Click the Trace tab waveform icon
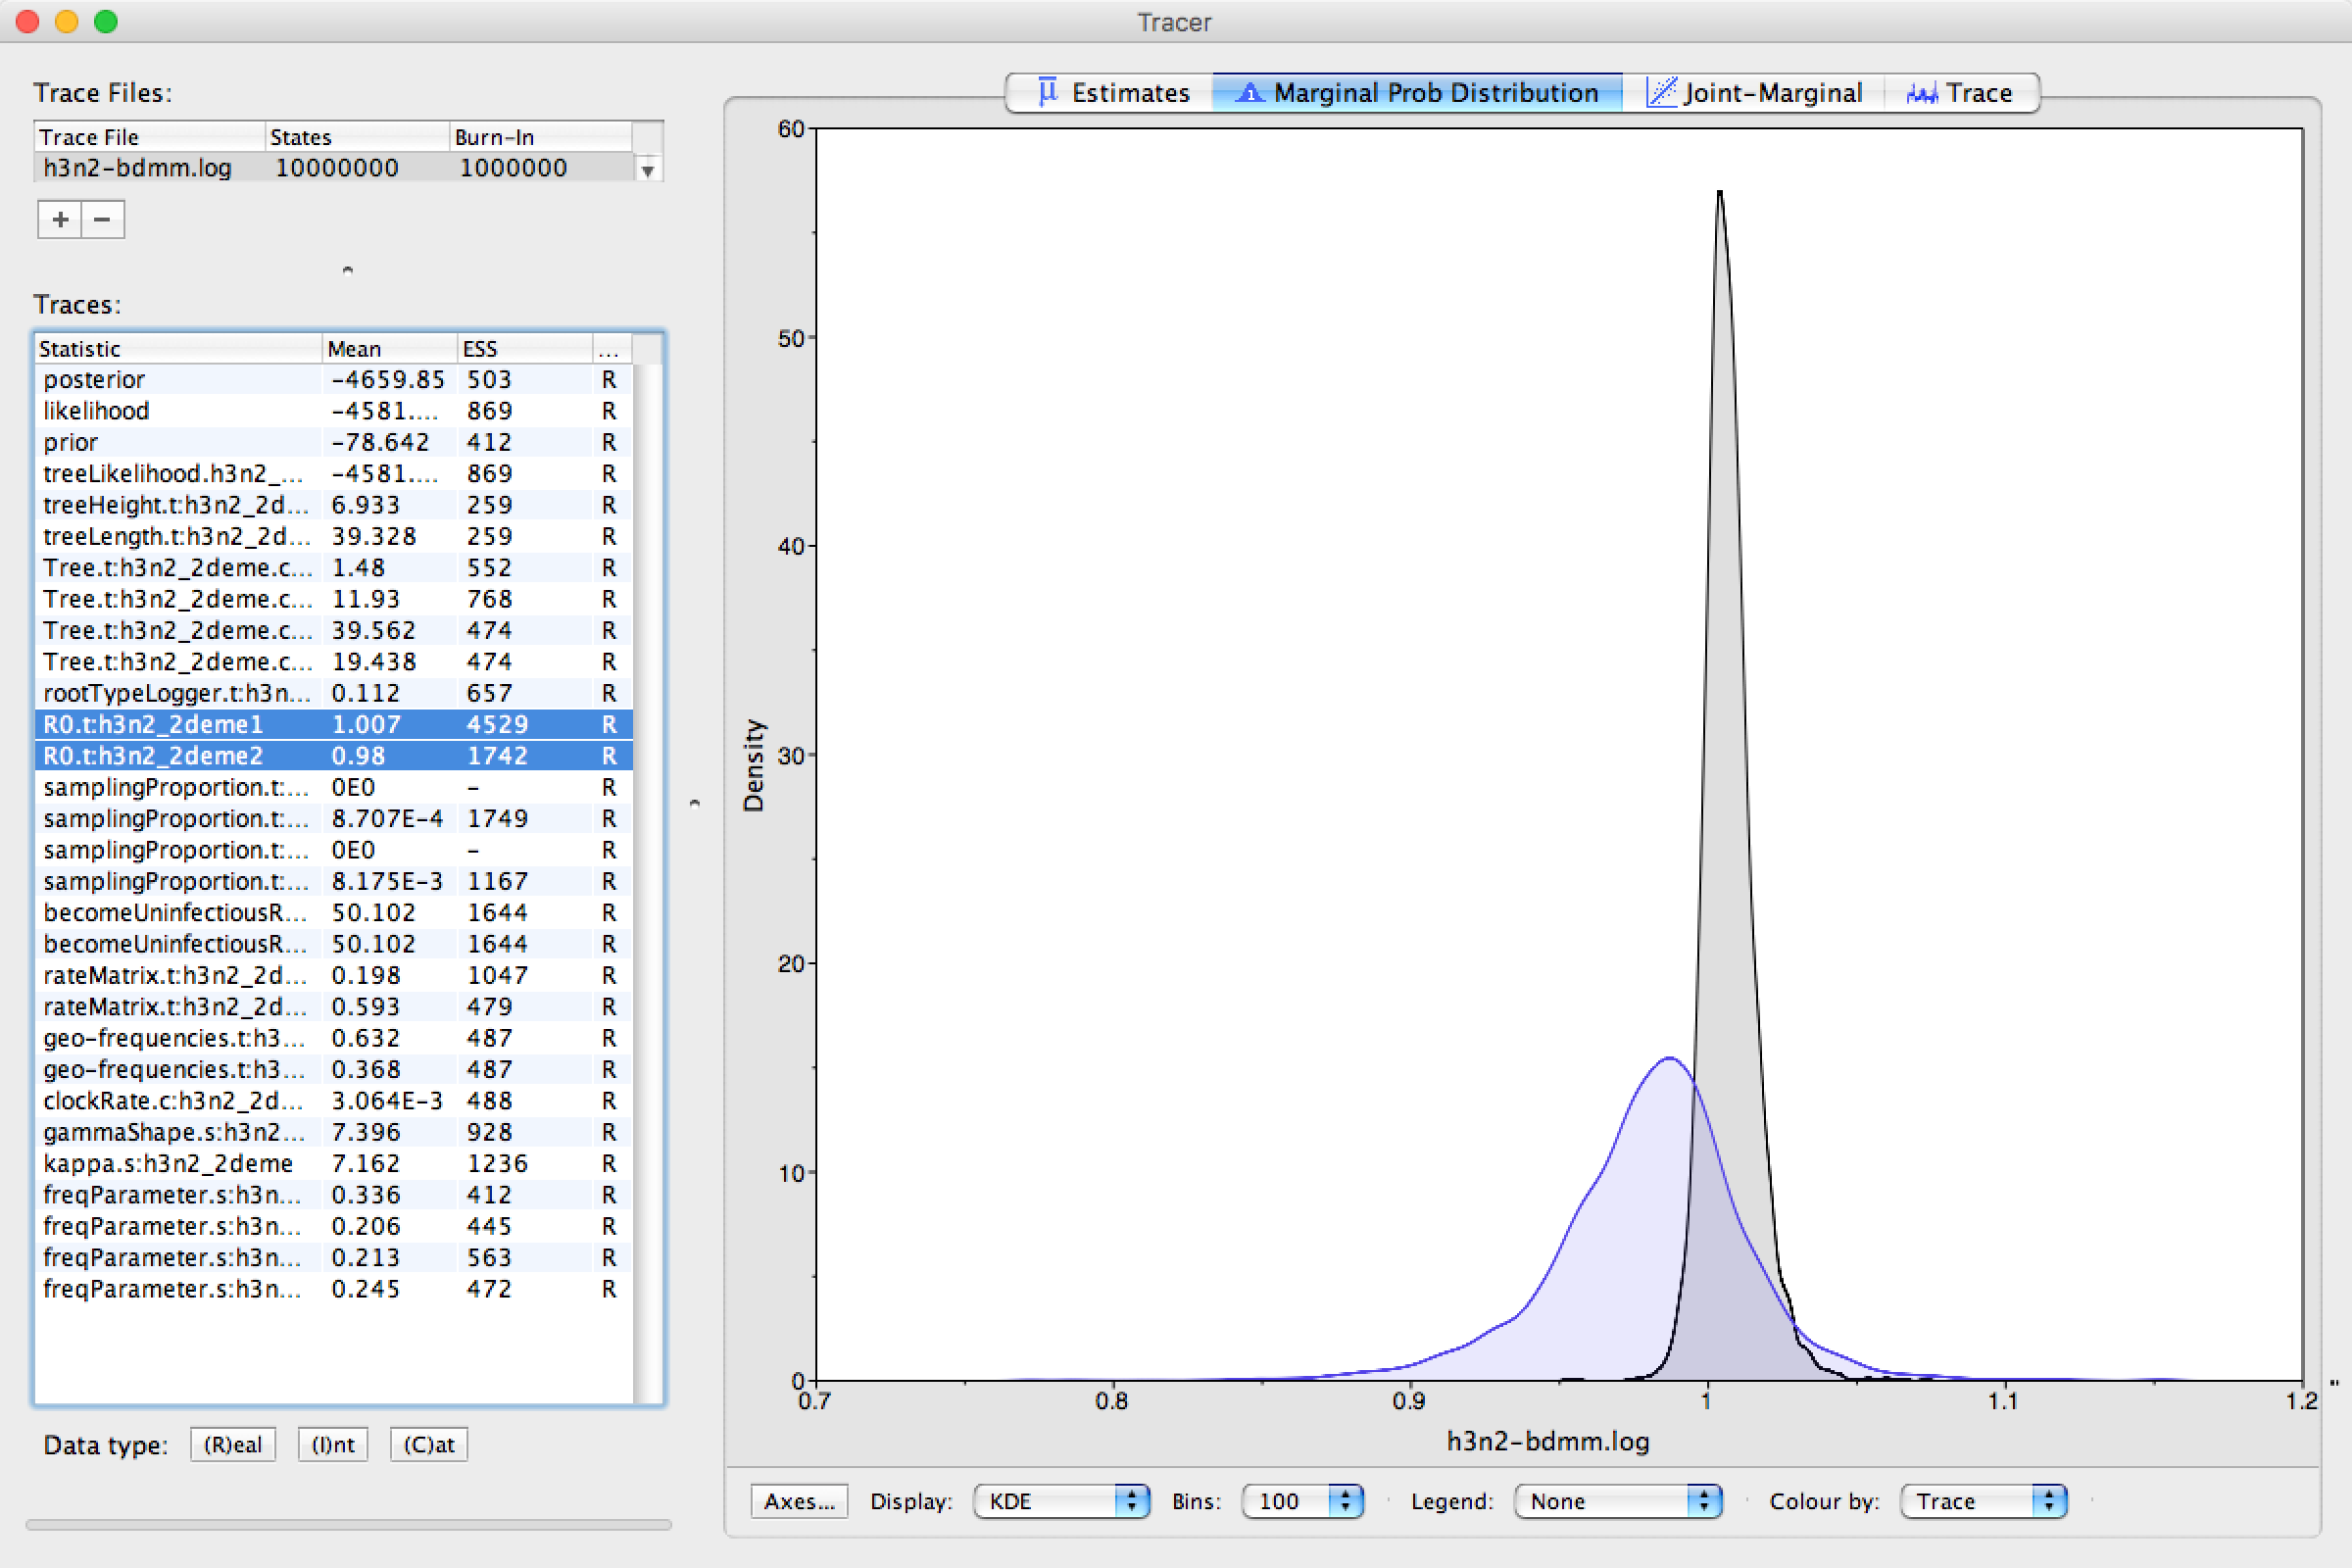The height and width of the screenshot is (1568, 2352). click(1921, 93)
